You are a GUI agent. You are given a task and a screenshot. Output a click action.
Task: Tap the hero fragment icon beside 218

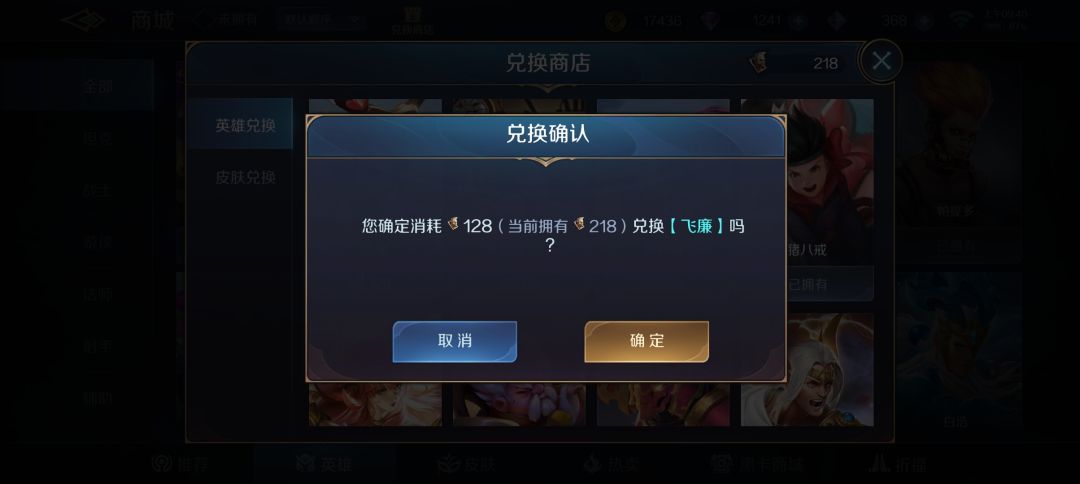click(x=758, y=63)
